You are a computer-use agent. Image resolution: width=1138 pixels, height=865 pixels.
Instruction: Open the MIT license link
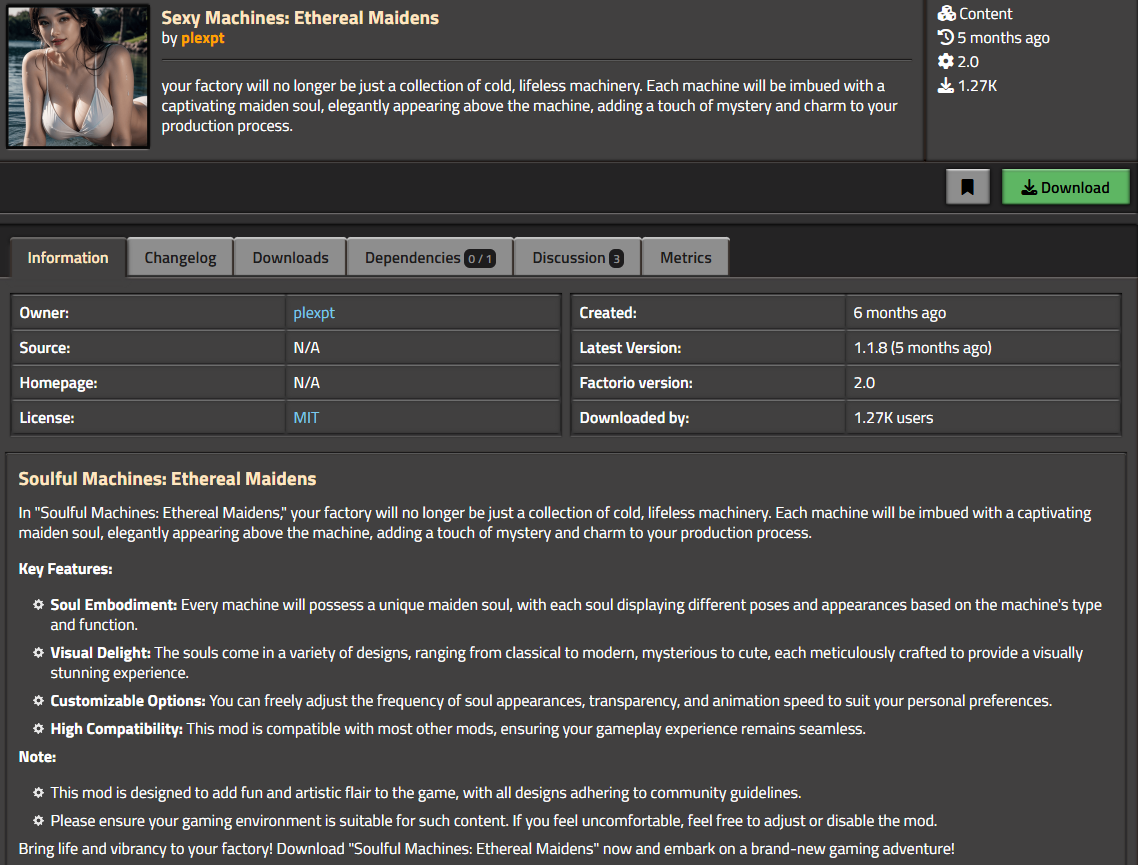306,417
